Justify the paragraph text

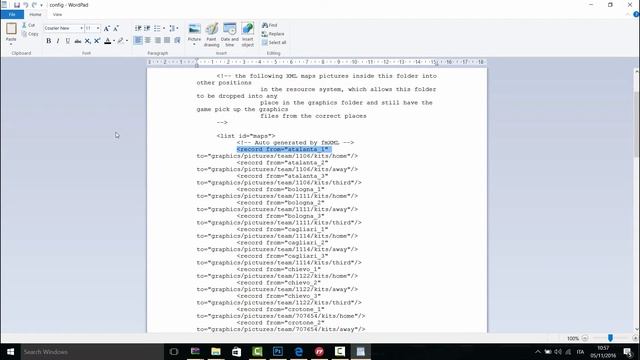[x=167, y=40]
